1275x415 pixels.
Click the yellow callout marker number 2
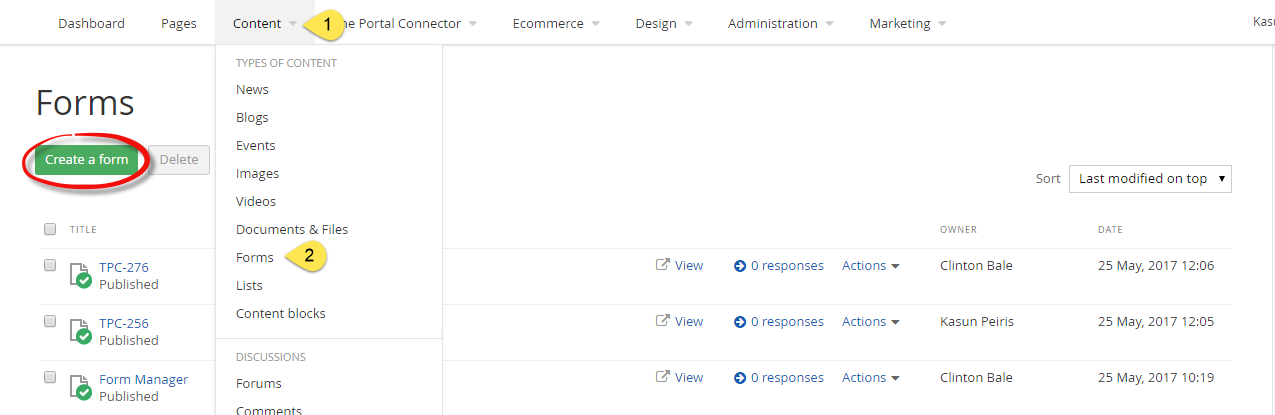tap(308, 257)
